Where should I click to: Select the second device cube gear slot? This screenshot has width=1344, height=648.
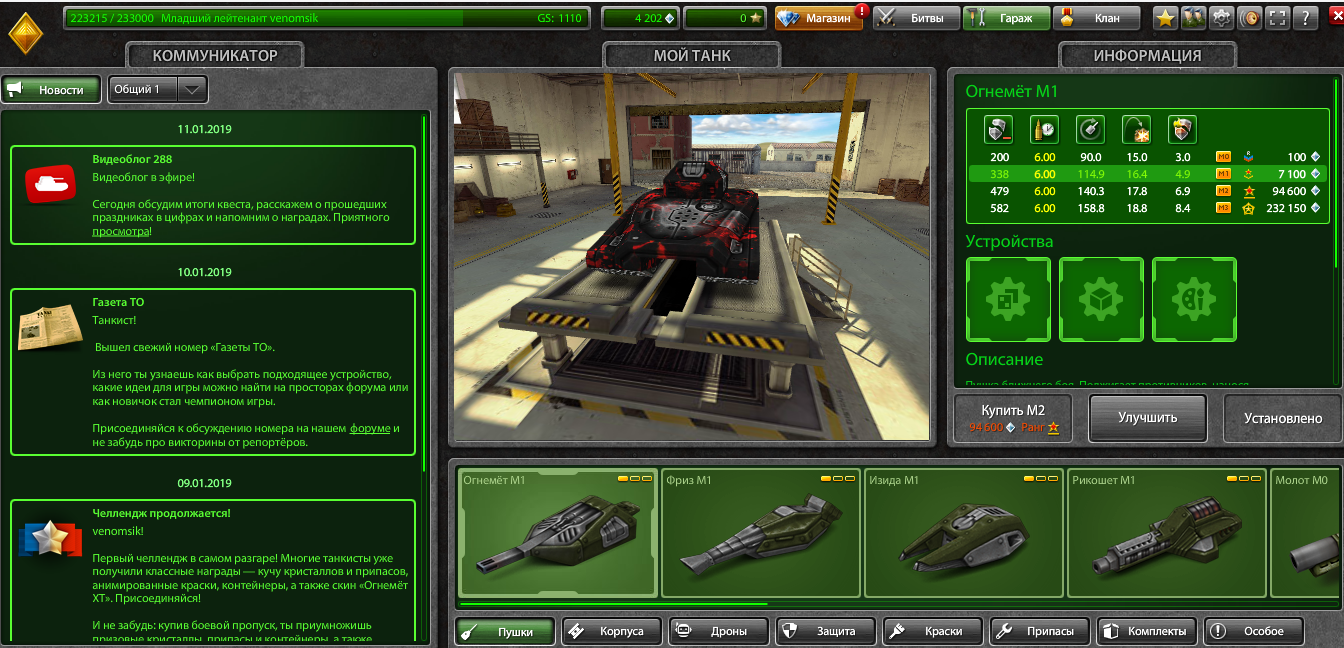1101,299
